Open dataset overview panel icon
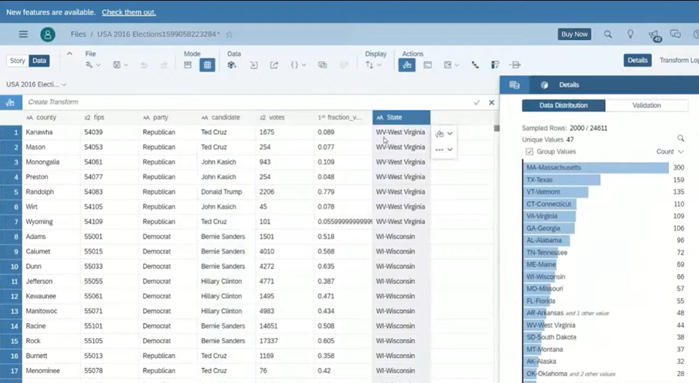 [x=514, y=85]
